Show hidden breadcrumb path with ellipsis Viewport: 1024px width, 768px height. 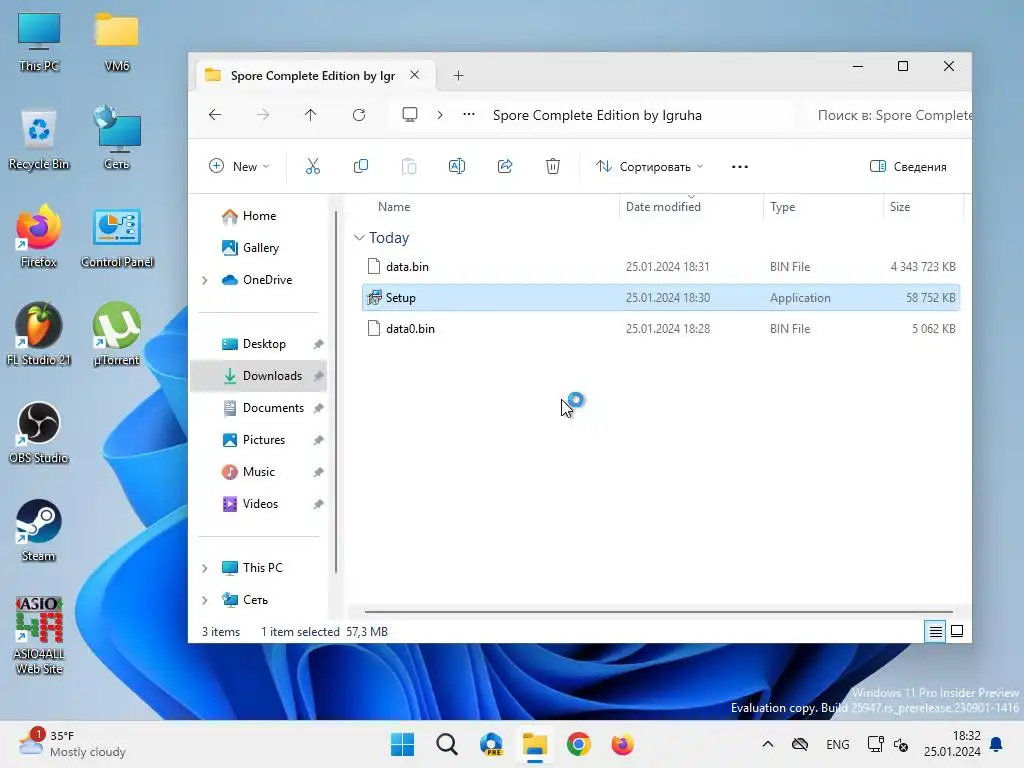pyautogui.click(x=468, y=115)
